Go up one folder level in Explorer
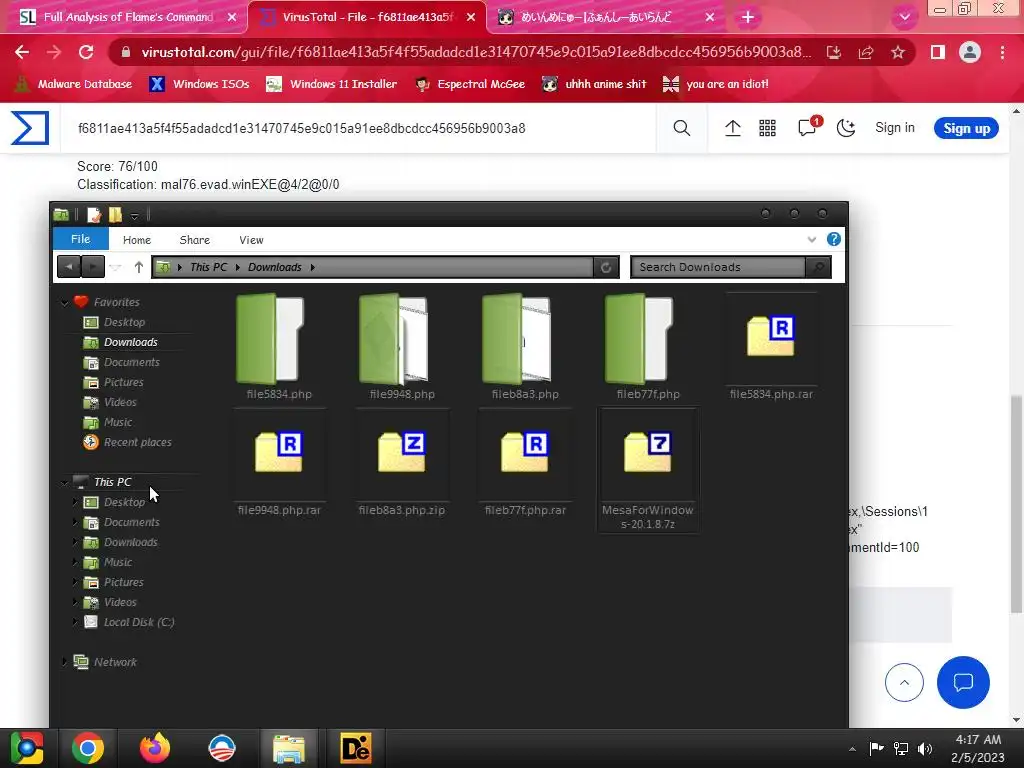Viewport: 1024px width, 768px height. point(138,267)
